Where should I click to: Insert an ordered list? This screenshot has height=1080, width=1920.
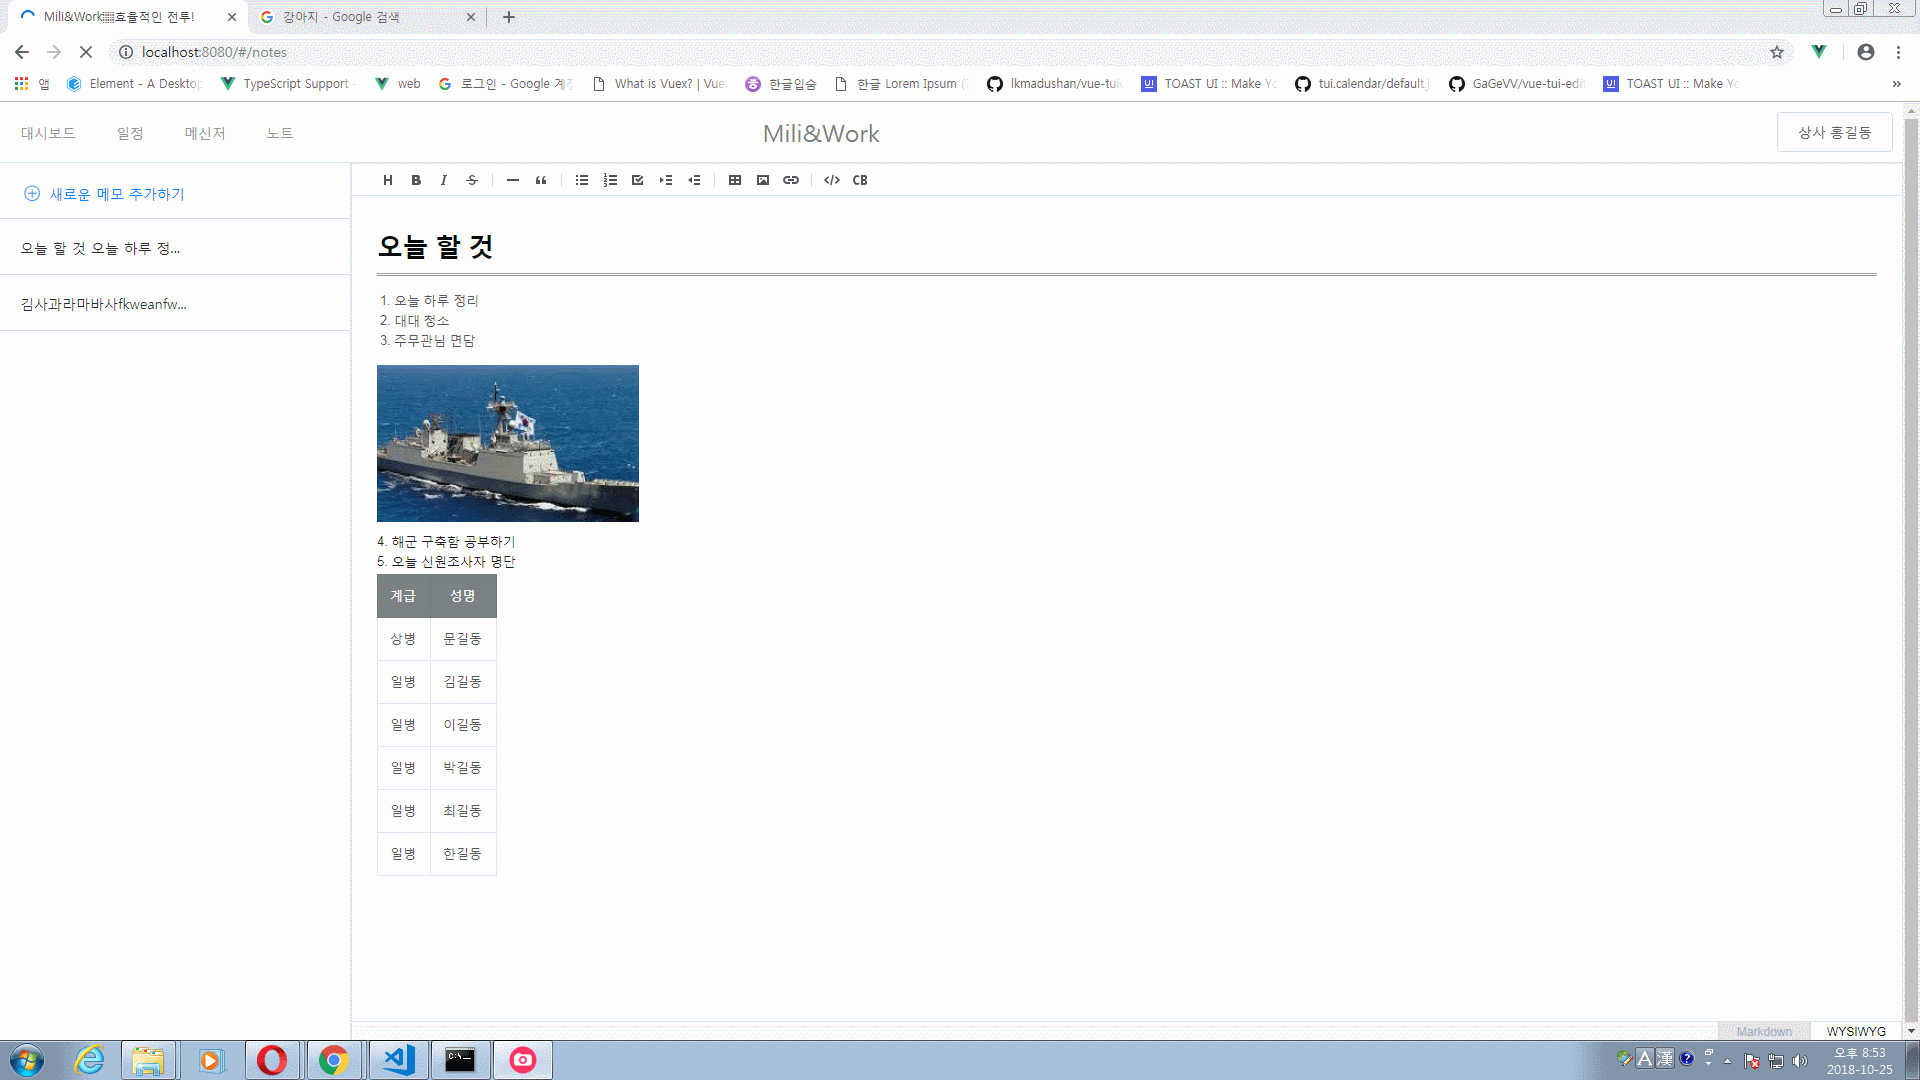point(610,180)
